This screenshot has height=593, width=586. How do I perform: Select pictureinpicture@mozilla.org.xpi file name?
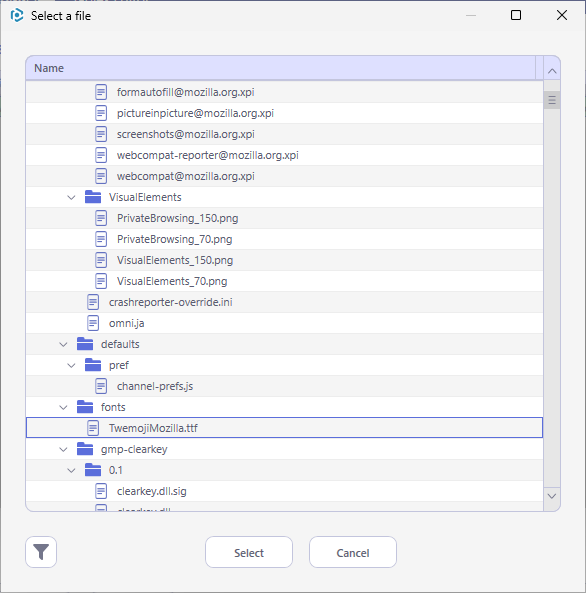point(195,113)
